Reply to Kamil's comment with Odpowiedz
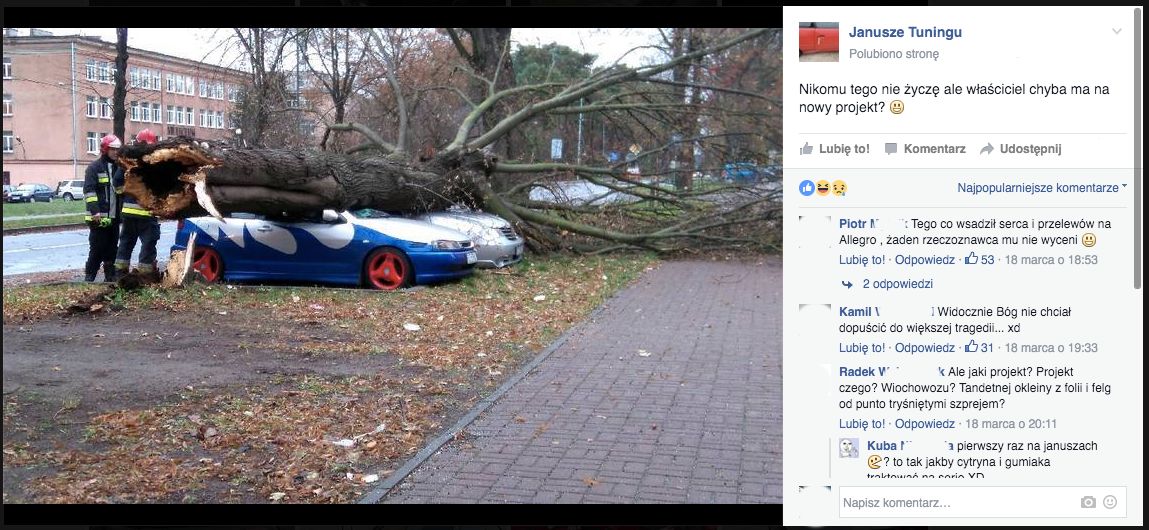Image resolution: width=1149 pixels, height=530 pixels. (925, 347)
